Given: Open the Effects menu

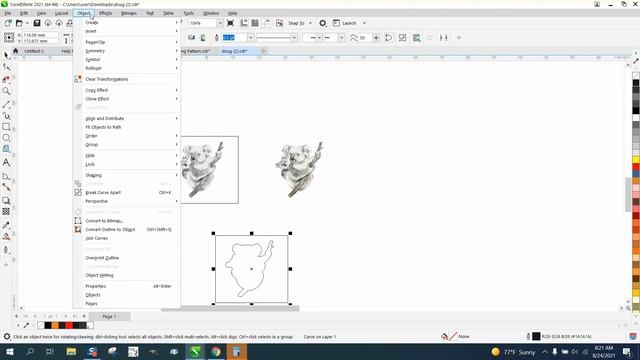Looking at the screenshot, I should pyautogui.click(x=105, y=13).
